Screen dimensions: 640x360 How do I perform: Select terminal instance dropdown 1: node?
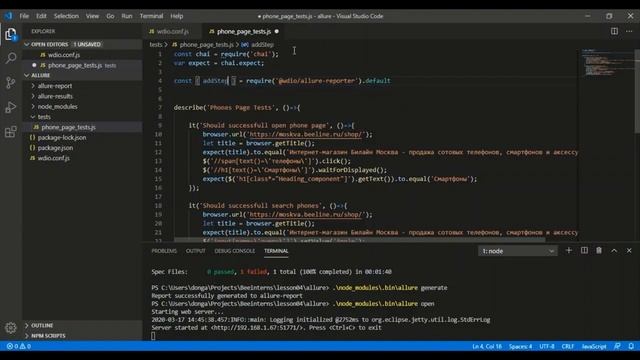click(517, 251)
